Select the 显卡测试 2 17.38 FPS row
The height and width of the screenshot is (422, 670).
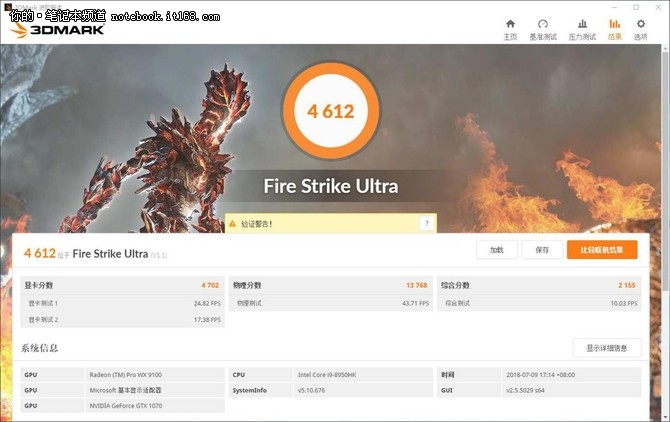click(x=122, y=319)
